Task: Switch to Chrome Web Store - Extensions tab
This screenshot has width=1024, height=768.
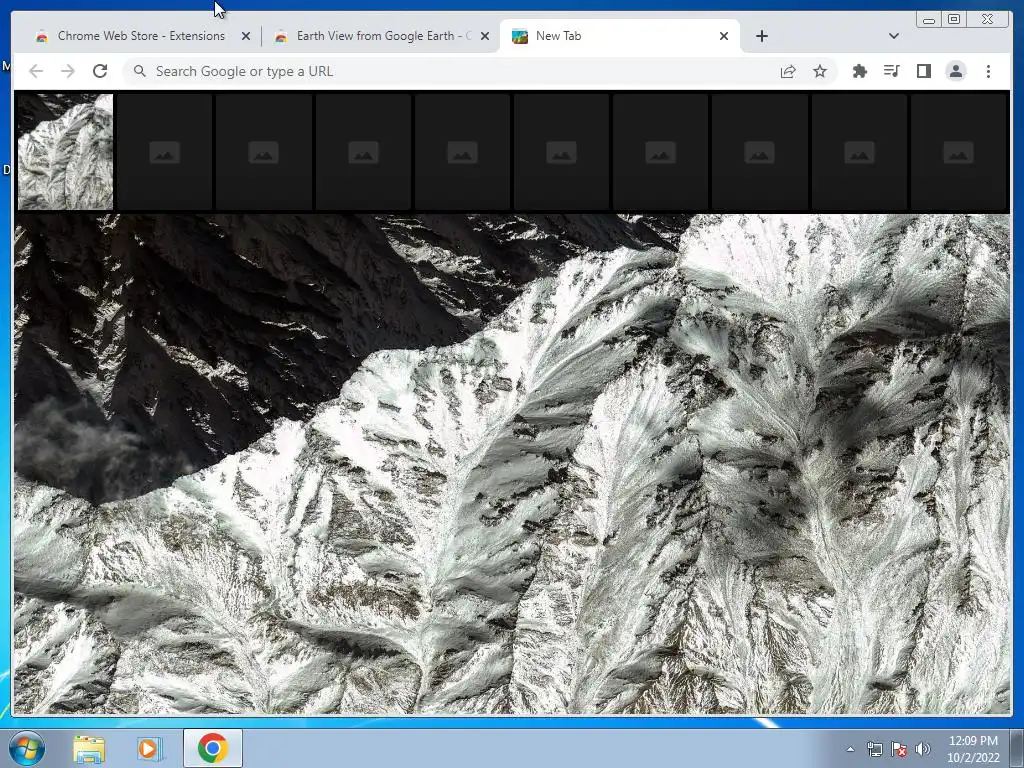Action: point(143,36)
